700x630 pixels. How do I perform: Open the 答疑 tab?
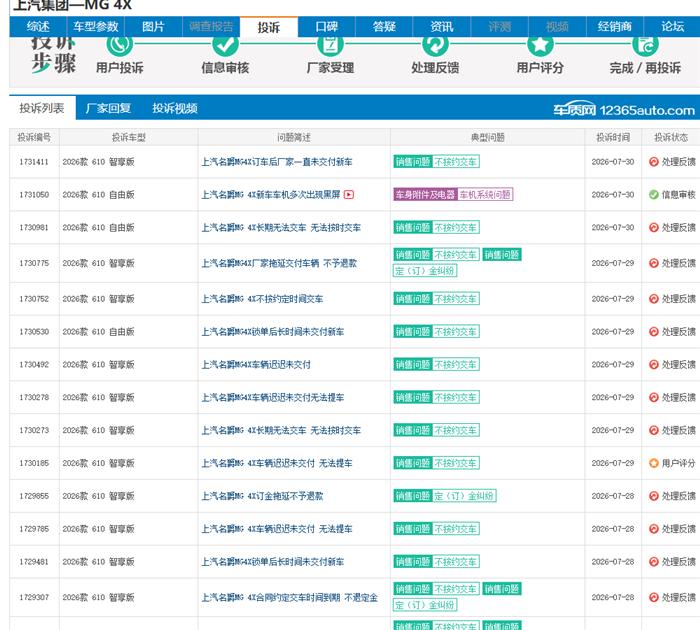tap(384, 27)
